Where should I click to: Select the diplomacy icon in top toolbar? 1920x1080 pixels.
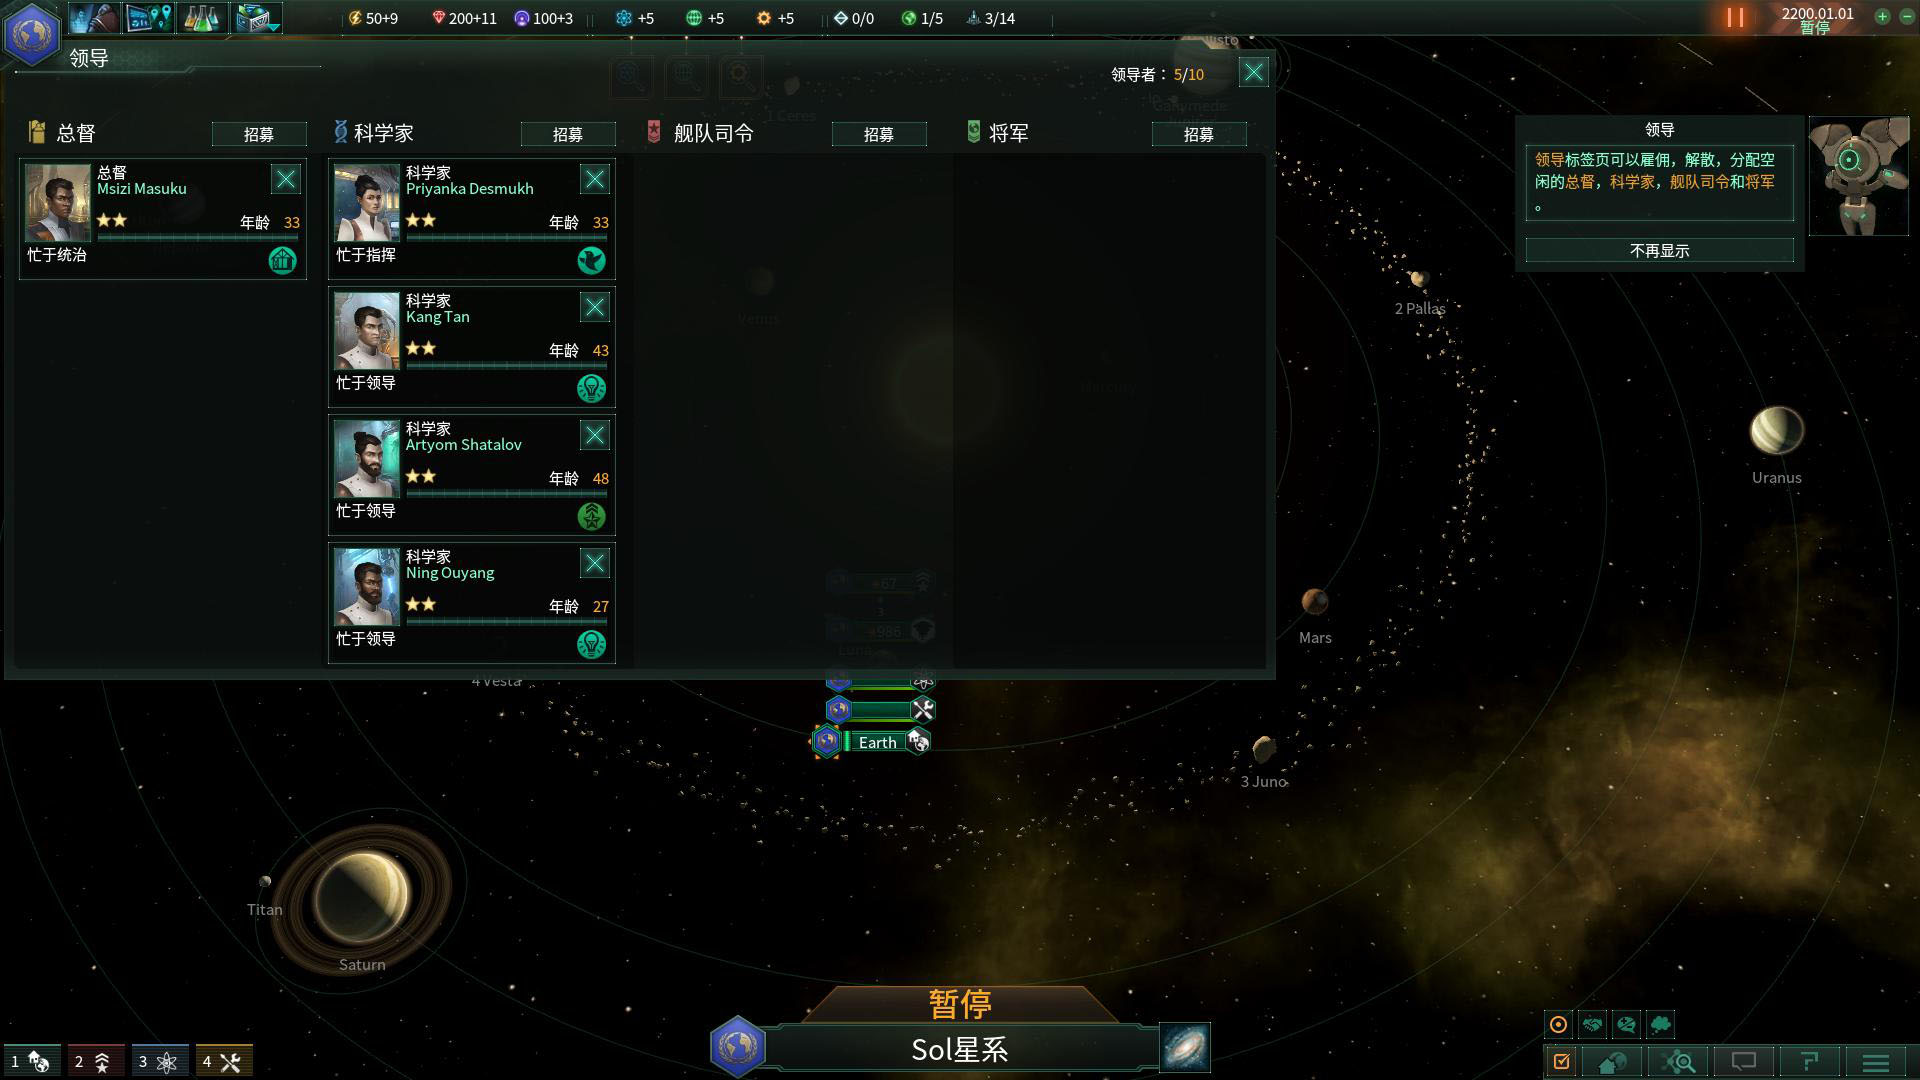click(x=92, y=17)
